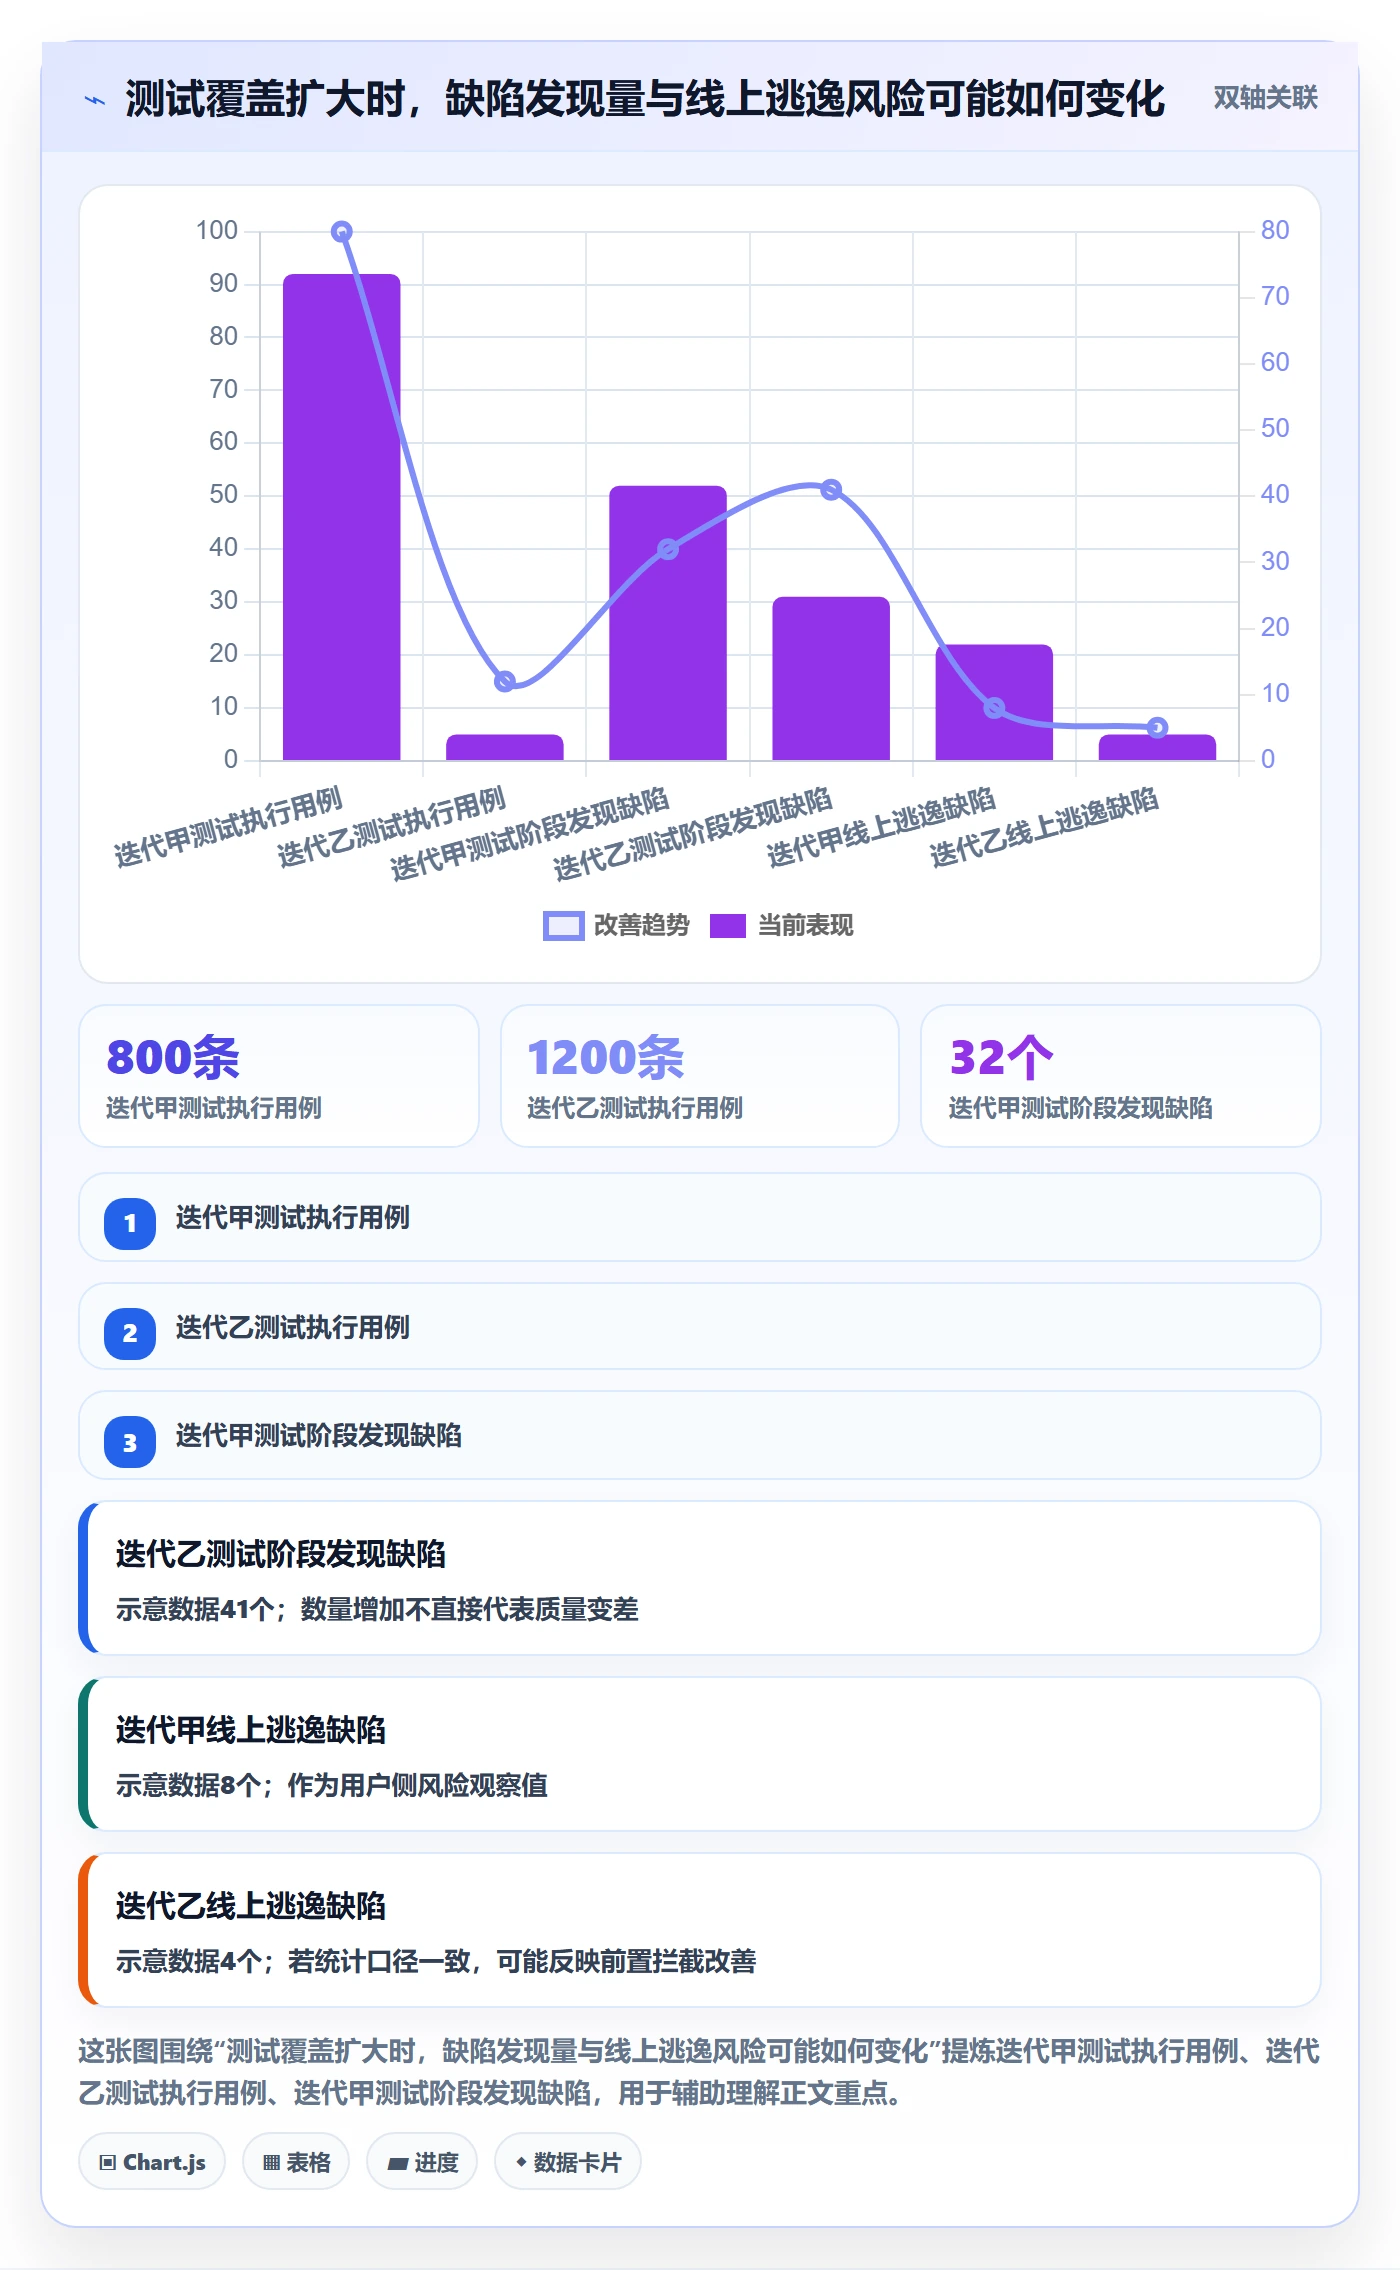Click the 进度 tag
The width and height of the screenshot is (1400, 2270).
click(x=422, y=2162)
